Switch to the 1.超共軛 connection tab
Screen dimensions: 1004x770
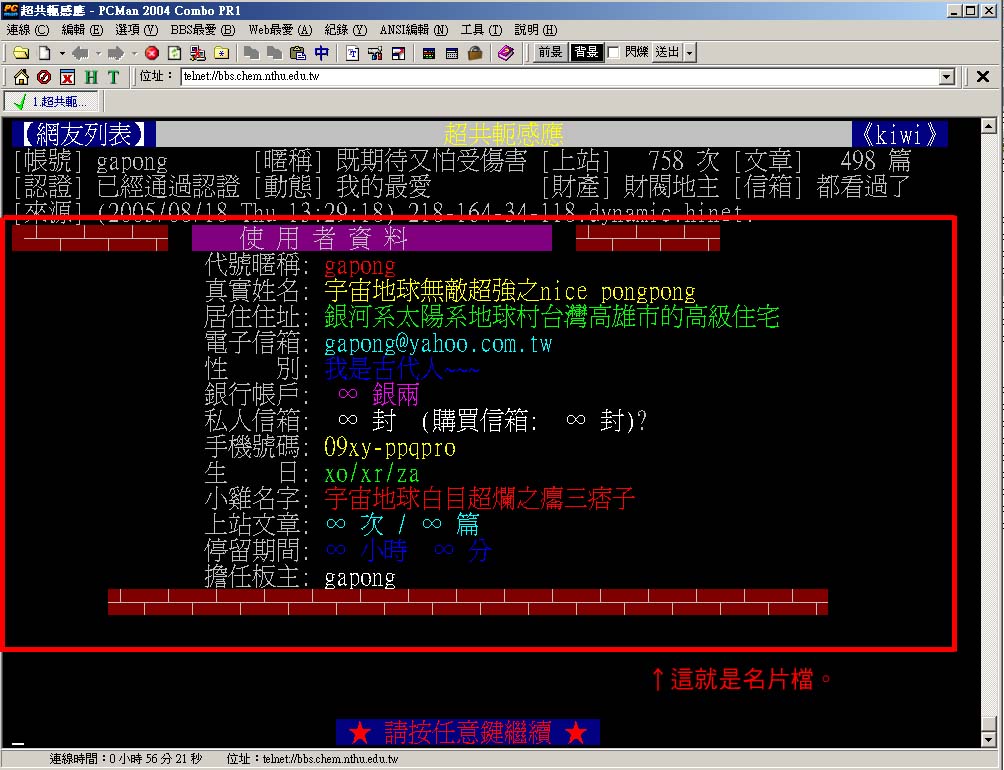point(51,102)
